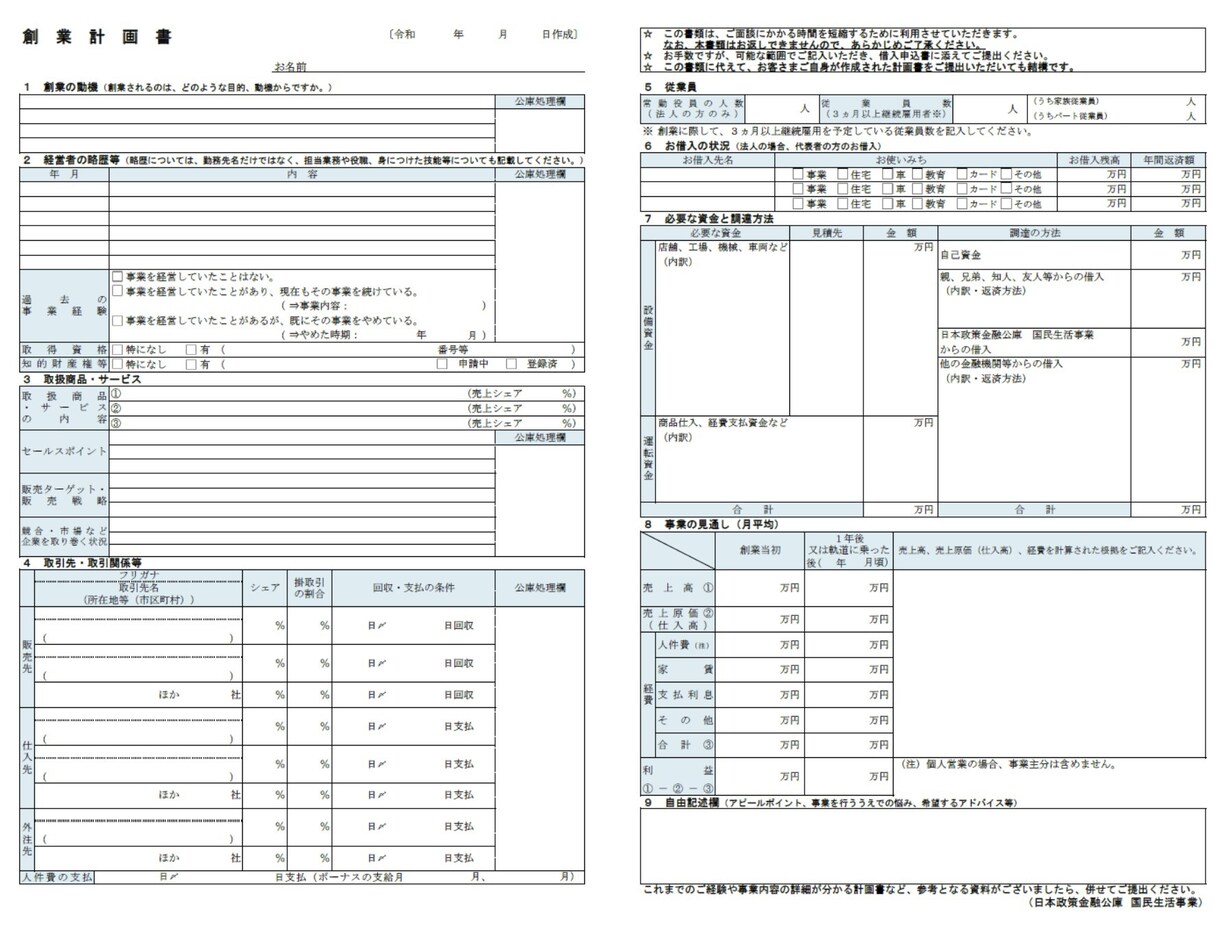Click 売上高① cell under 創業当初
1220x928 pixels.
pos(760,588)
